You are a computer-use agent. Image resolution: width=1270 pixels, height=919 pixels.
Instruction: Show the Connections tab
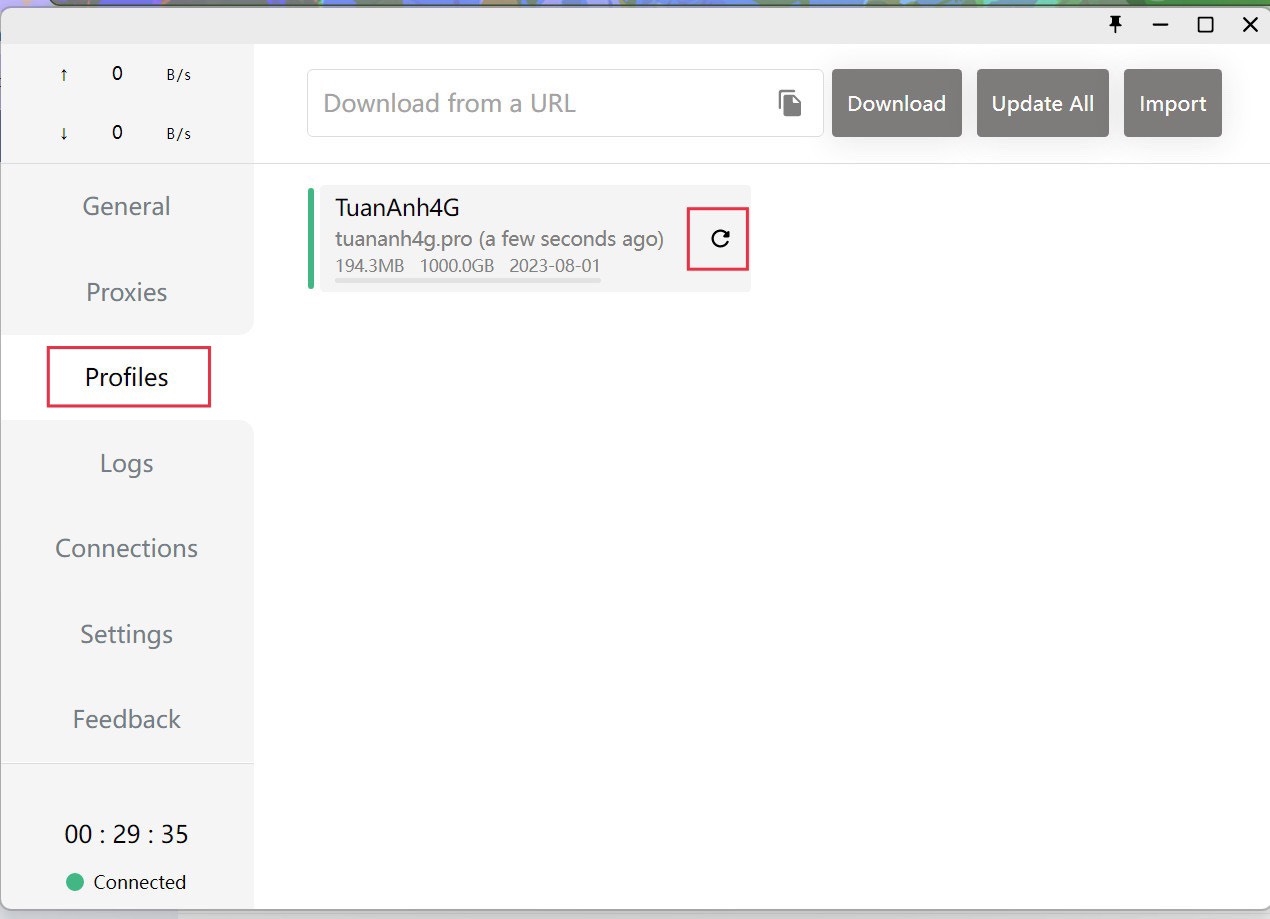coord(126,548)
